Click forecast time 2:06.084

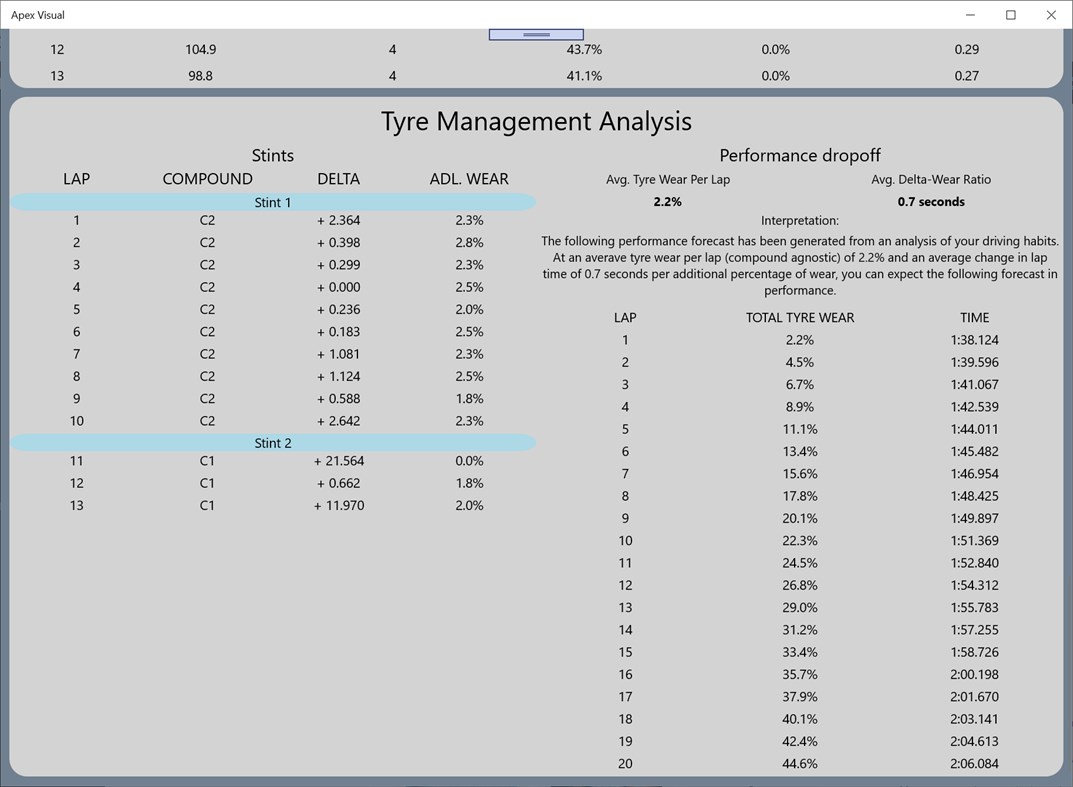(x=974, y=764)
